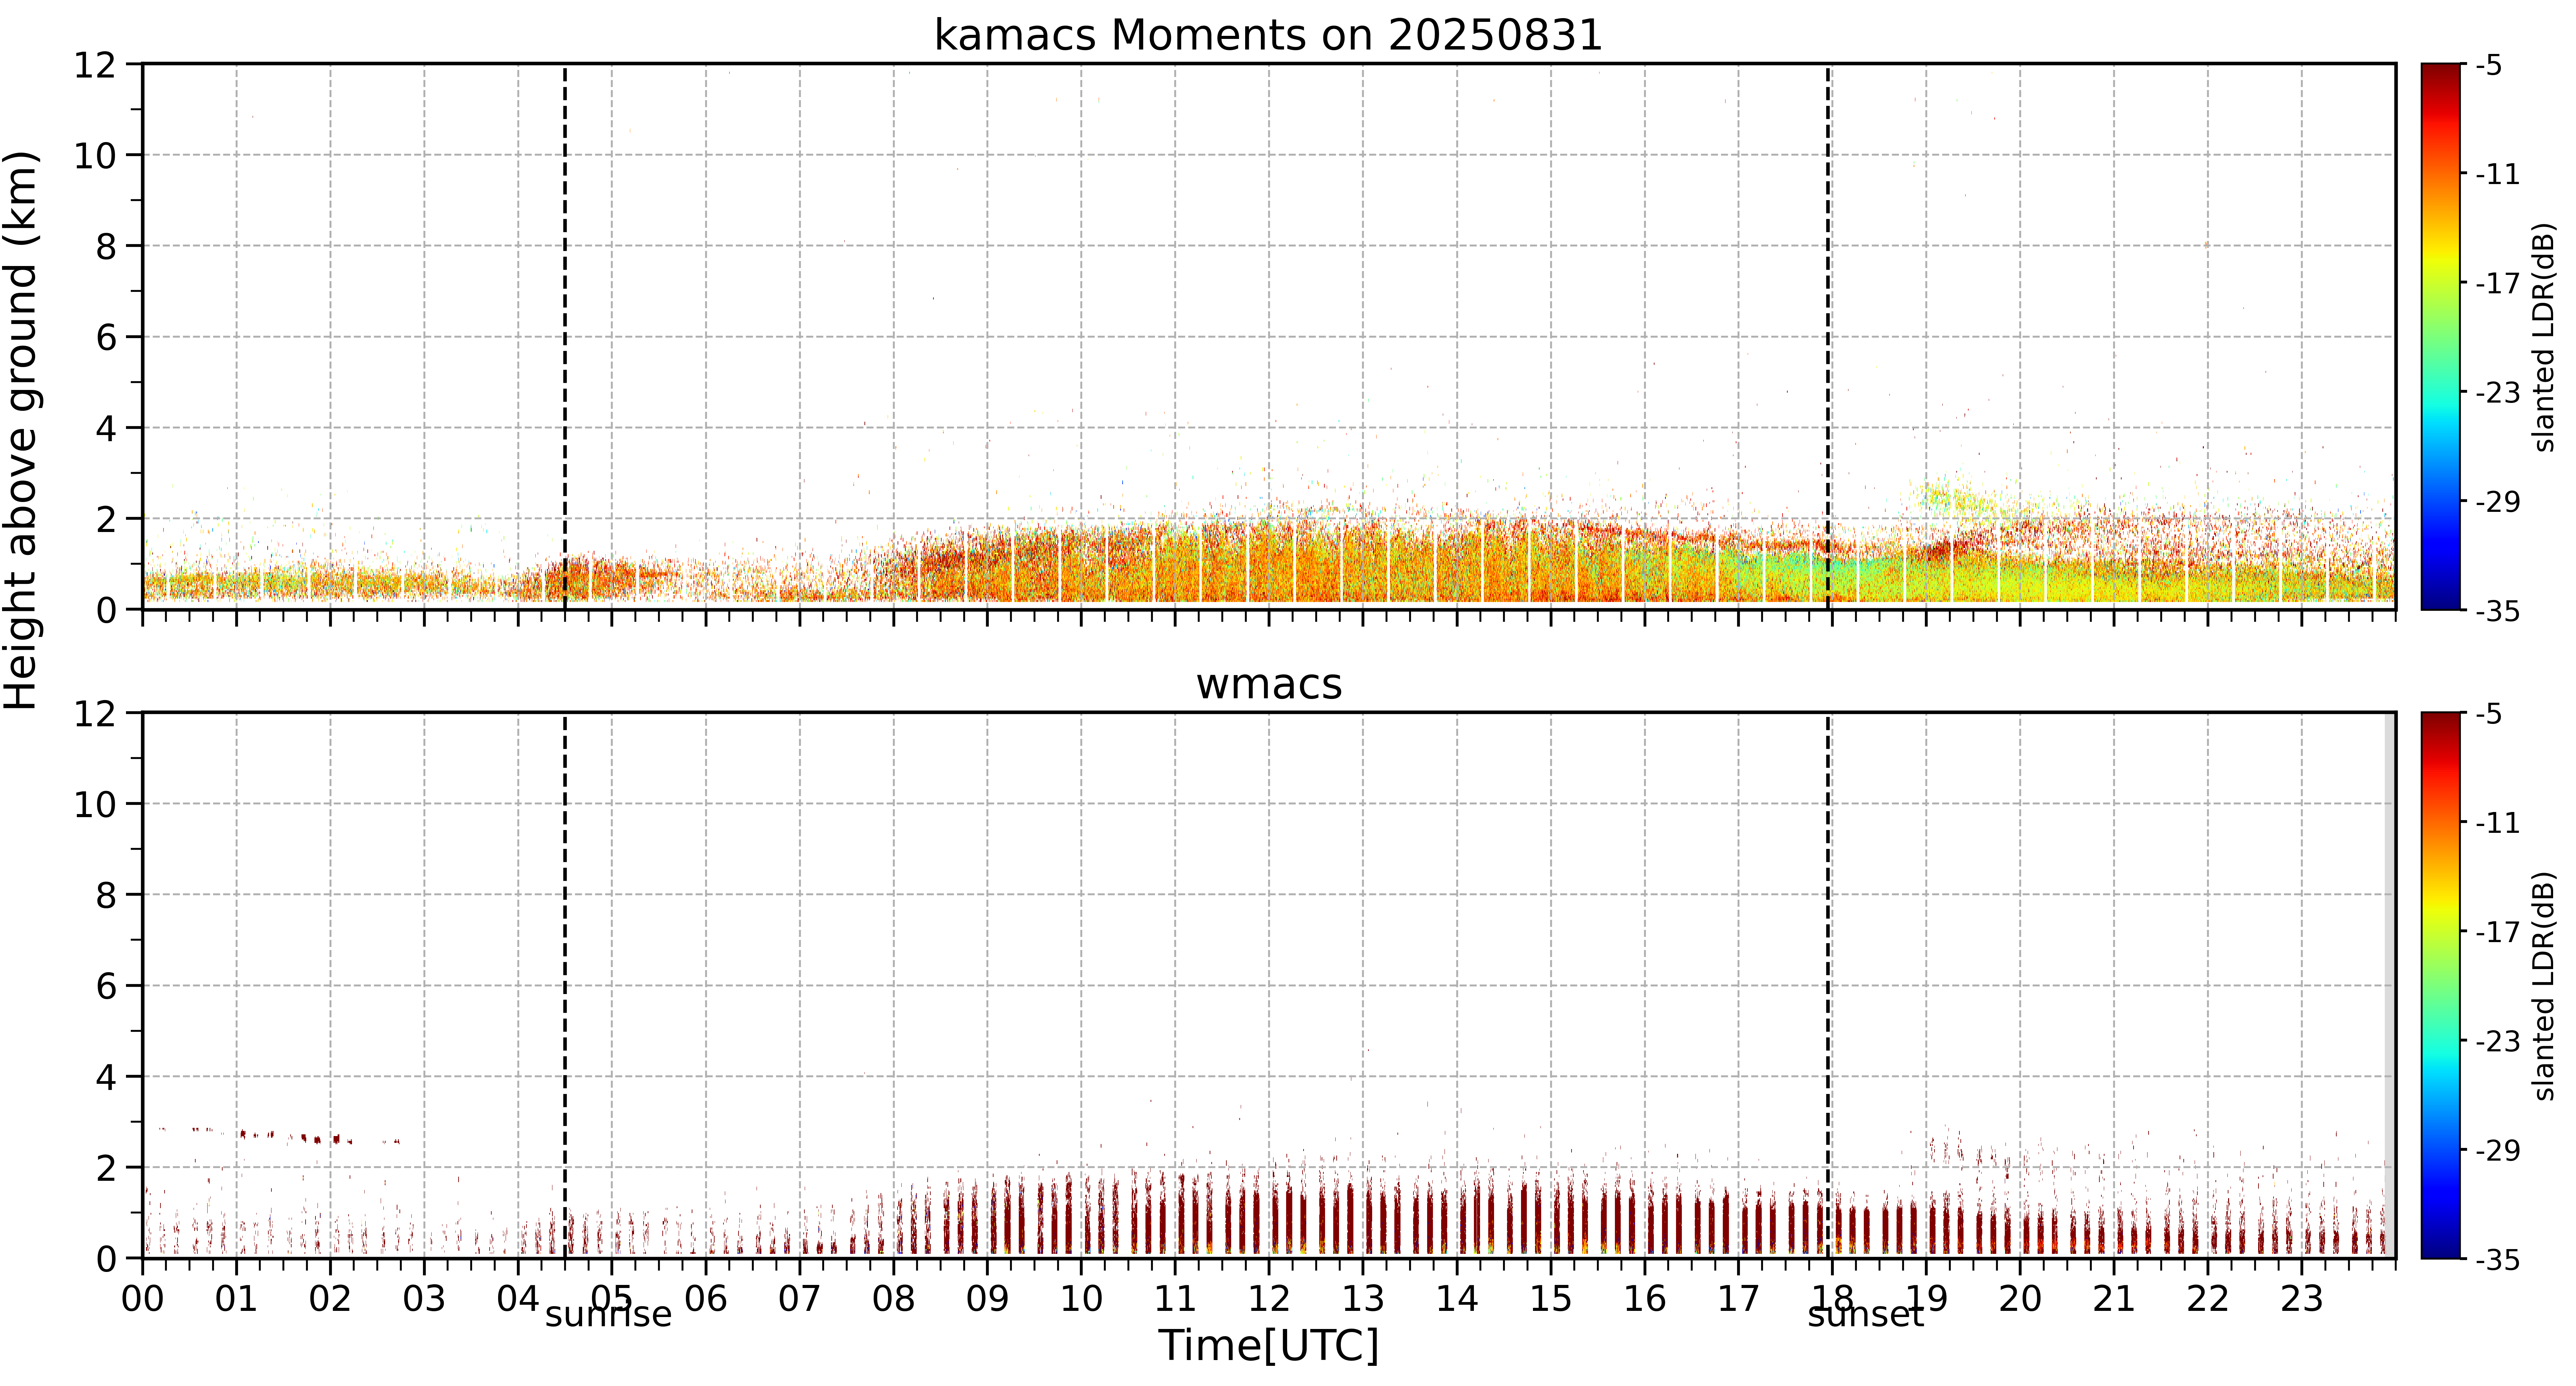The image size is (2576, 1386).
Task: Click the sunrise dashed line in the kamacs panel
Action: coord(565,337)
